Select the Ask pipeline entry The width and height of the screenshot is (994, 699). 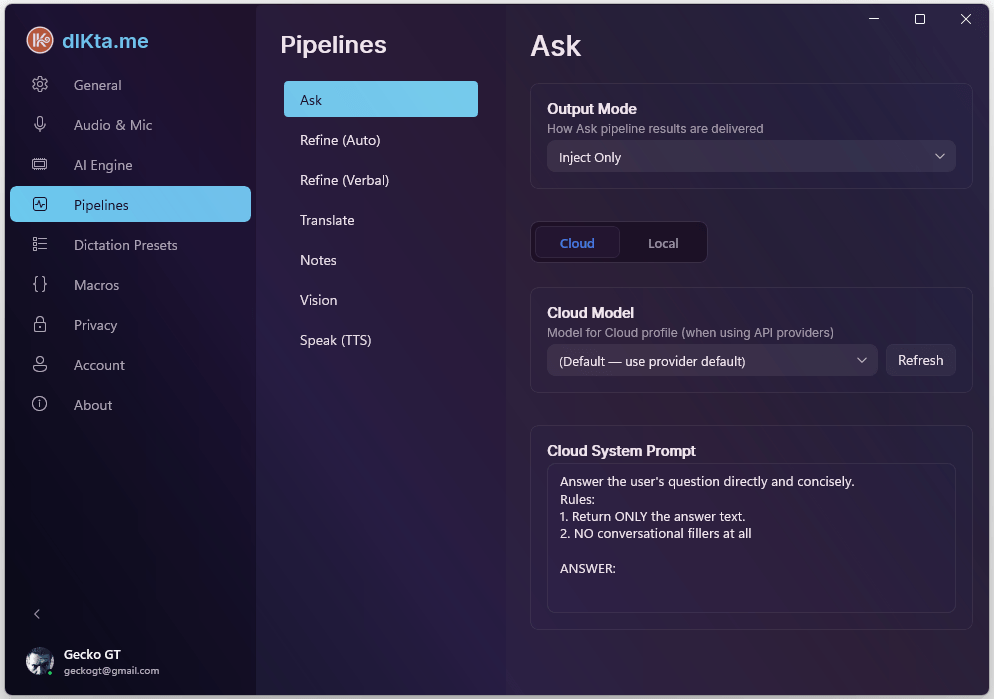pyautogui.click(x=380, y=99)
